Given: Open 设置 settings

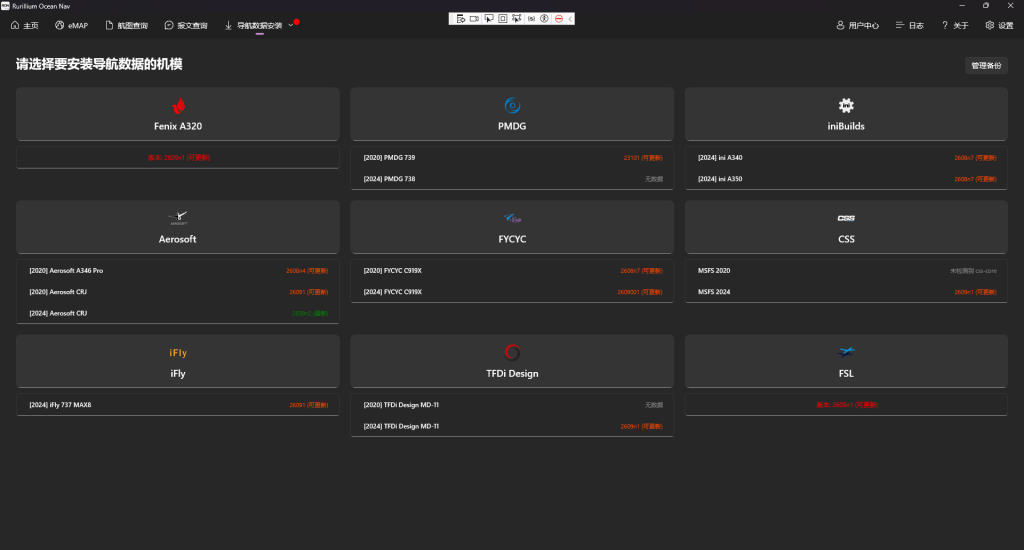Looking at the screenshot, I should click(x=999, y=25).
